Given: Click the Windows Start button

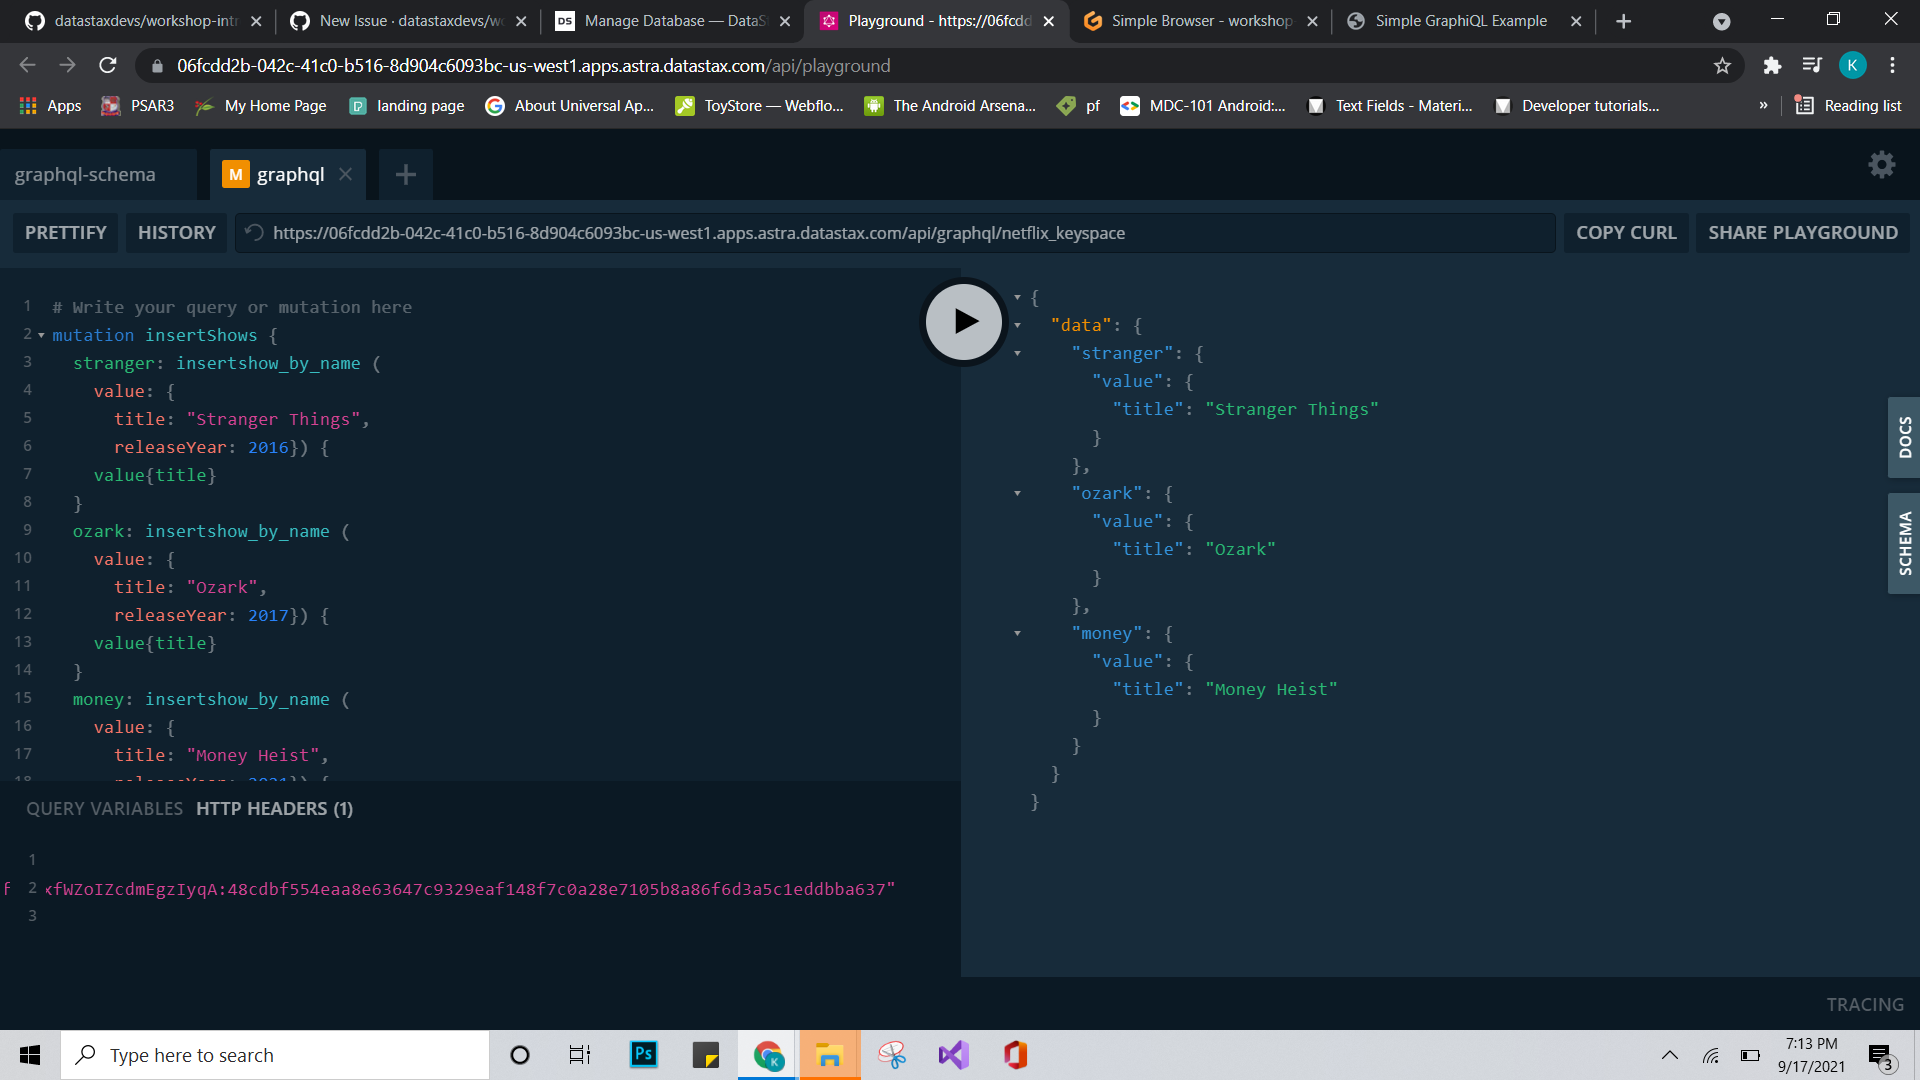Looking at the screenshot, I should tap(29, 1054).
